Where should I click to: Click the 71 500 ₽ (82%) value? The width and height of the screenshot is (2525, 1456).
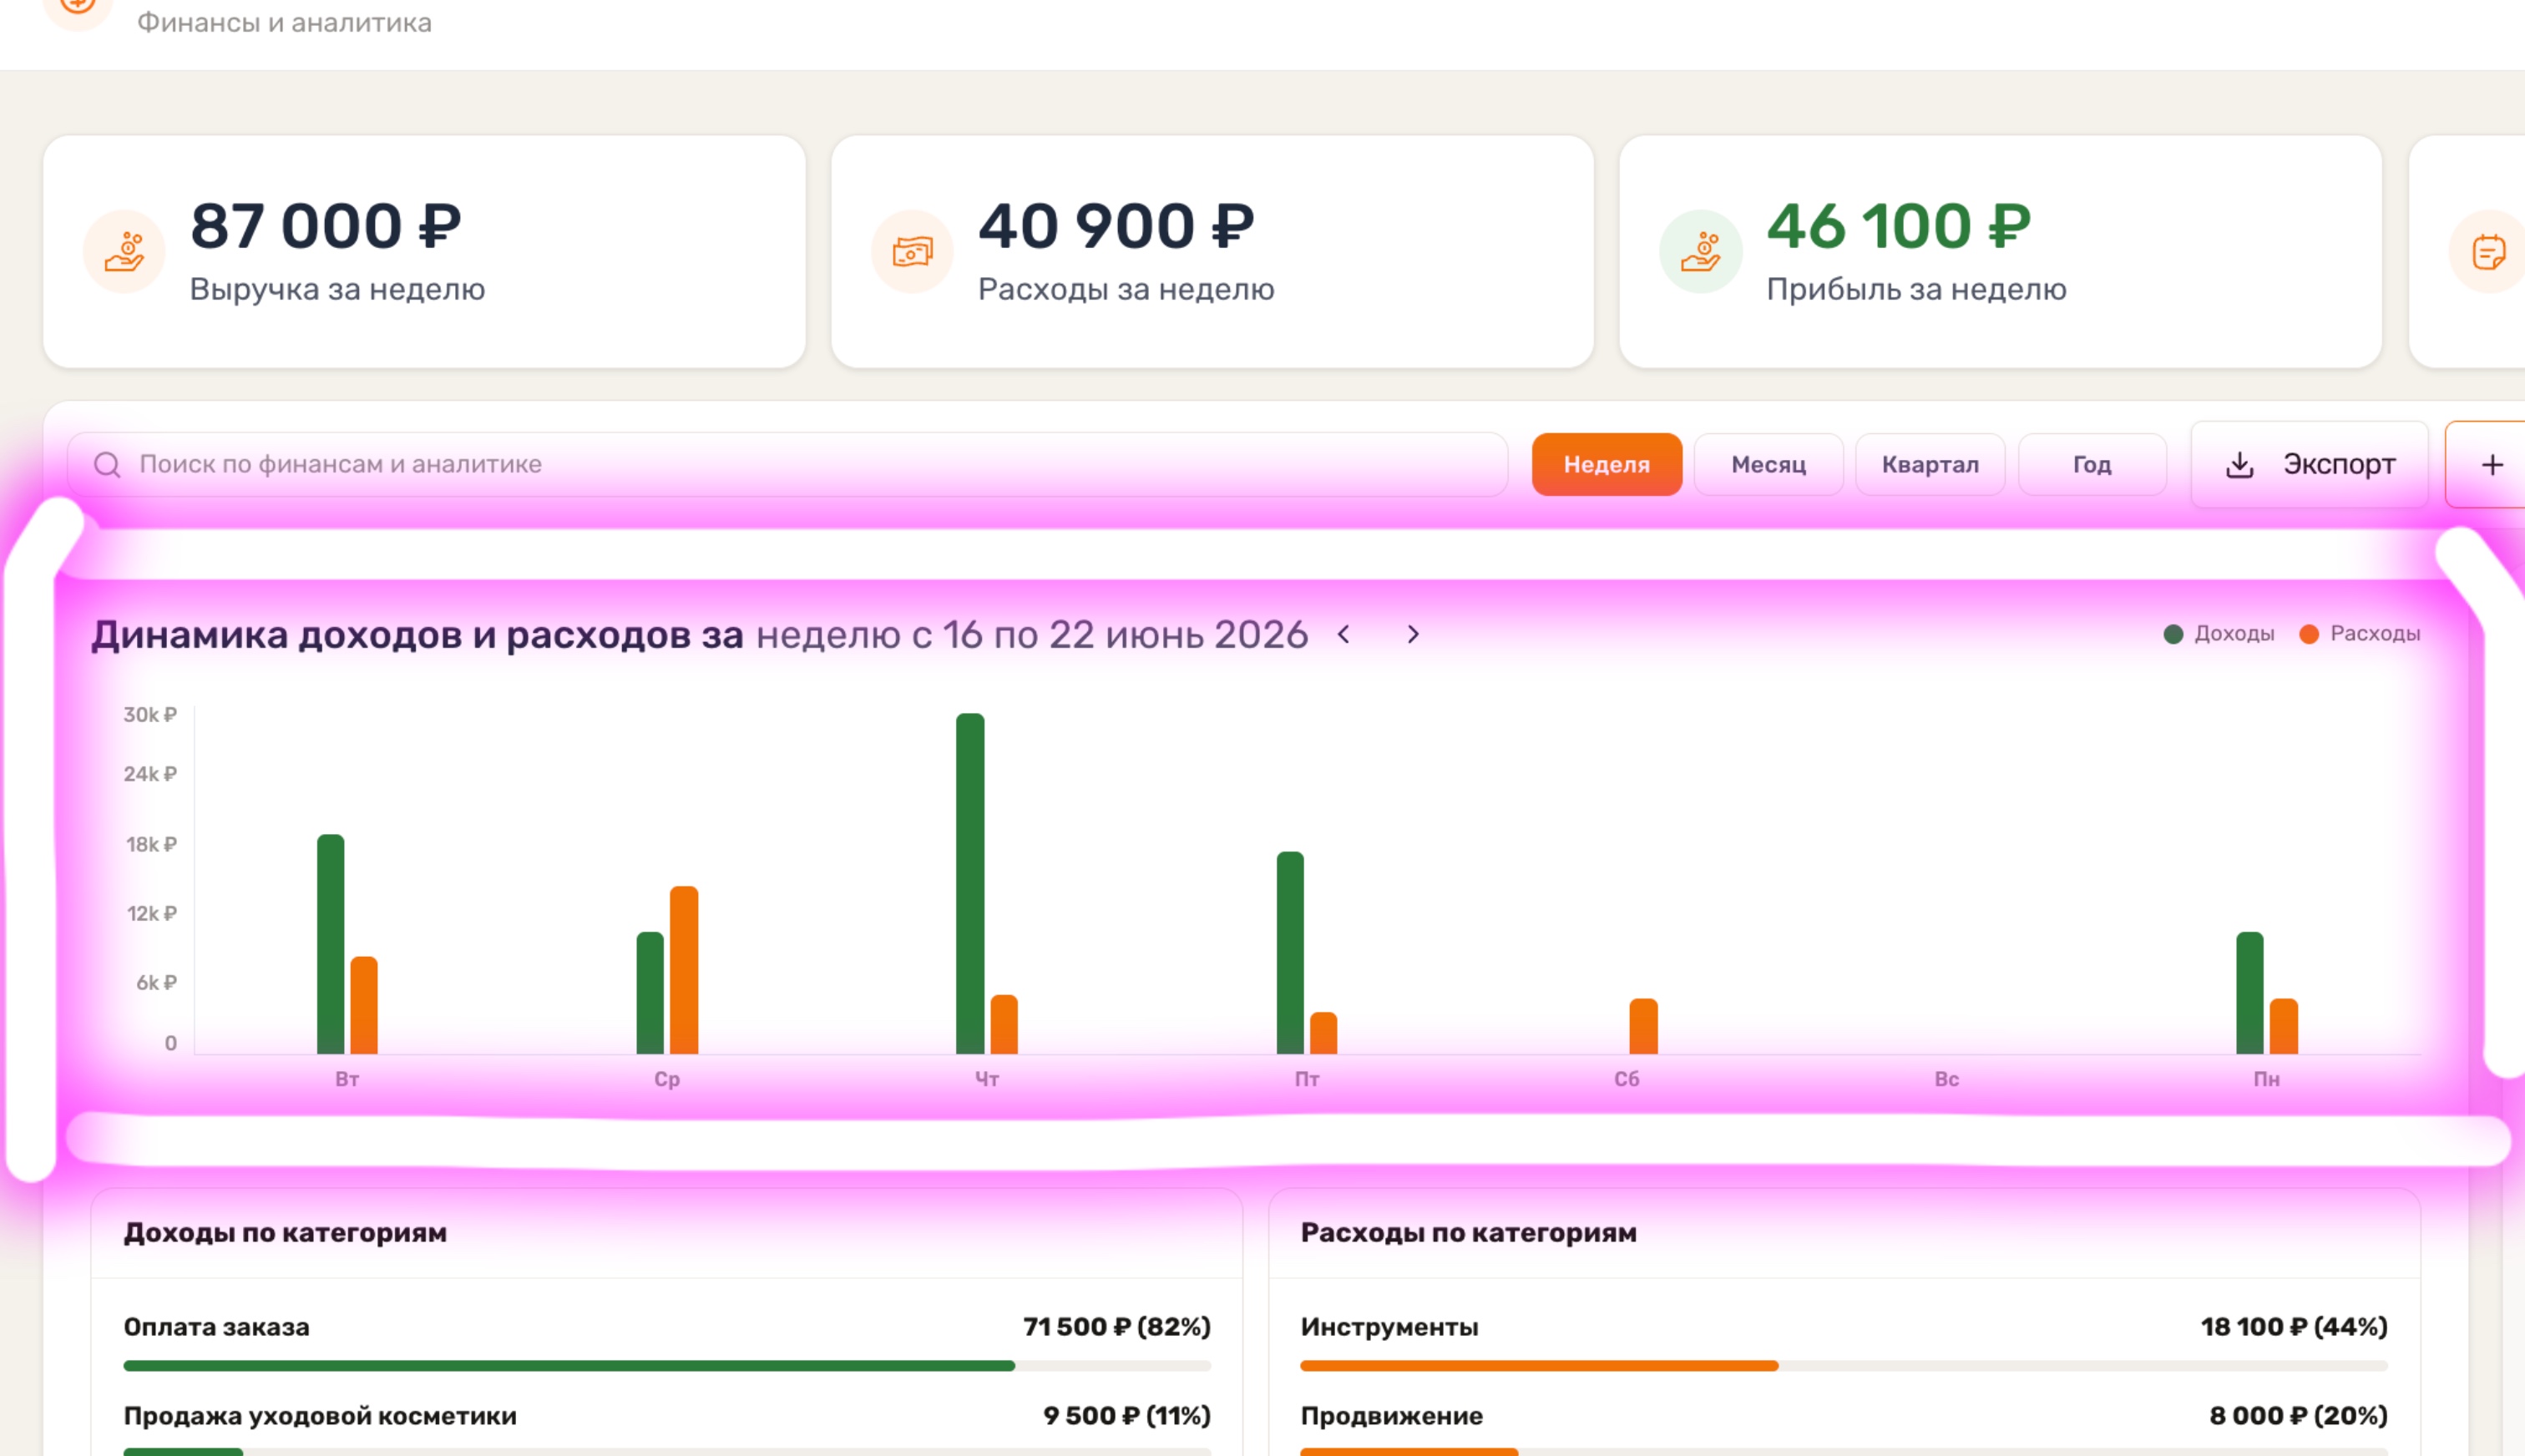click(1117, 1327)
